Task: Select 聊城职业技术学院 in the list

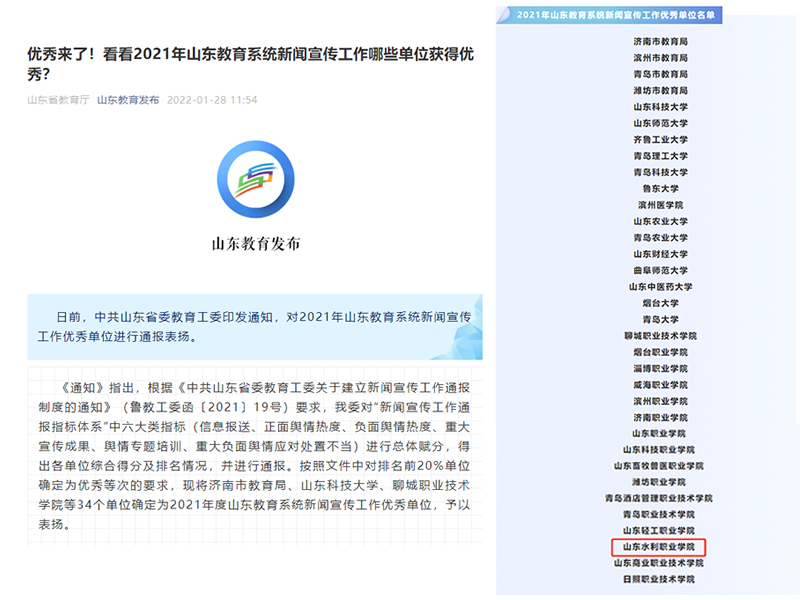Action: [x=660, y=335]
